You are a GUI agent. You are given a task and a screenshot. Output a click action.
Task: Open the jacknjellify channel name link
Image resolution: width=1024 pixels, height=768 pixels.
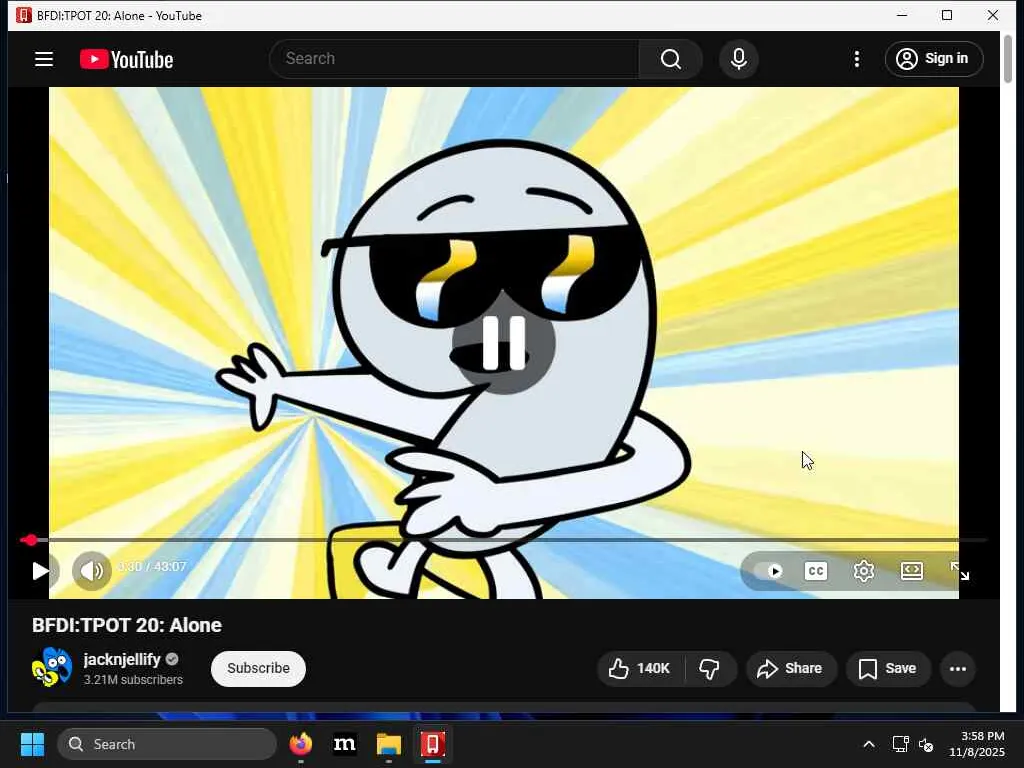[x=121, y=660]
